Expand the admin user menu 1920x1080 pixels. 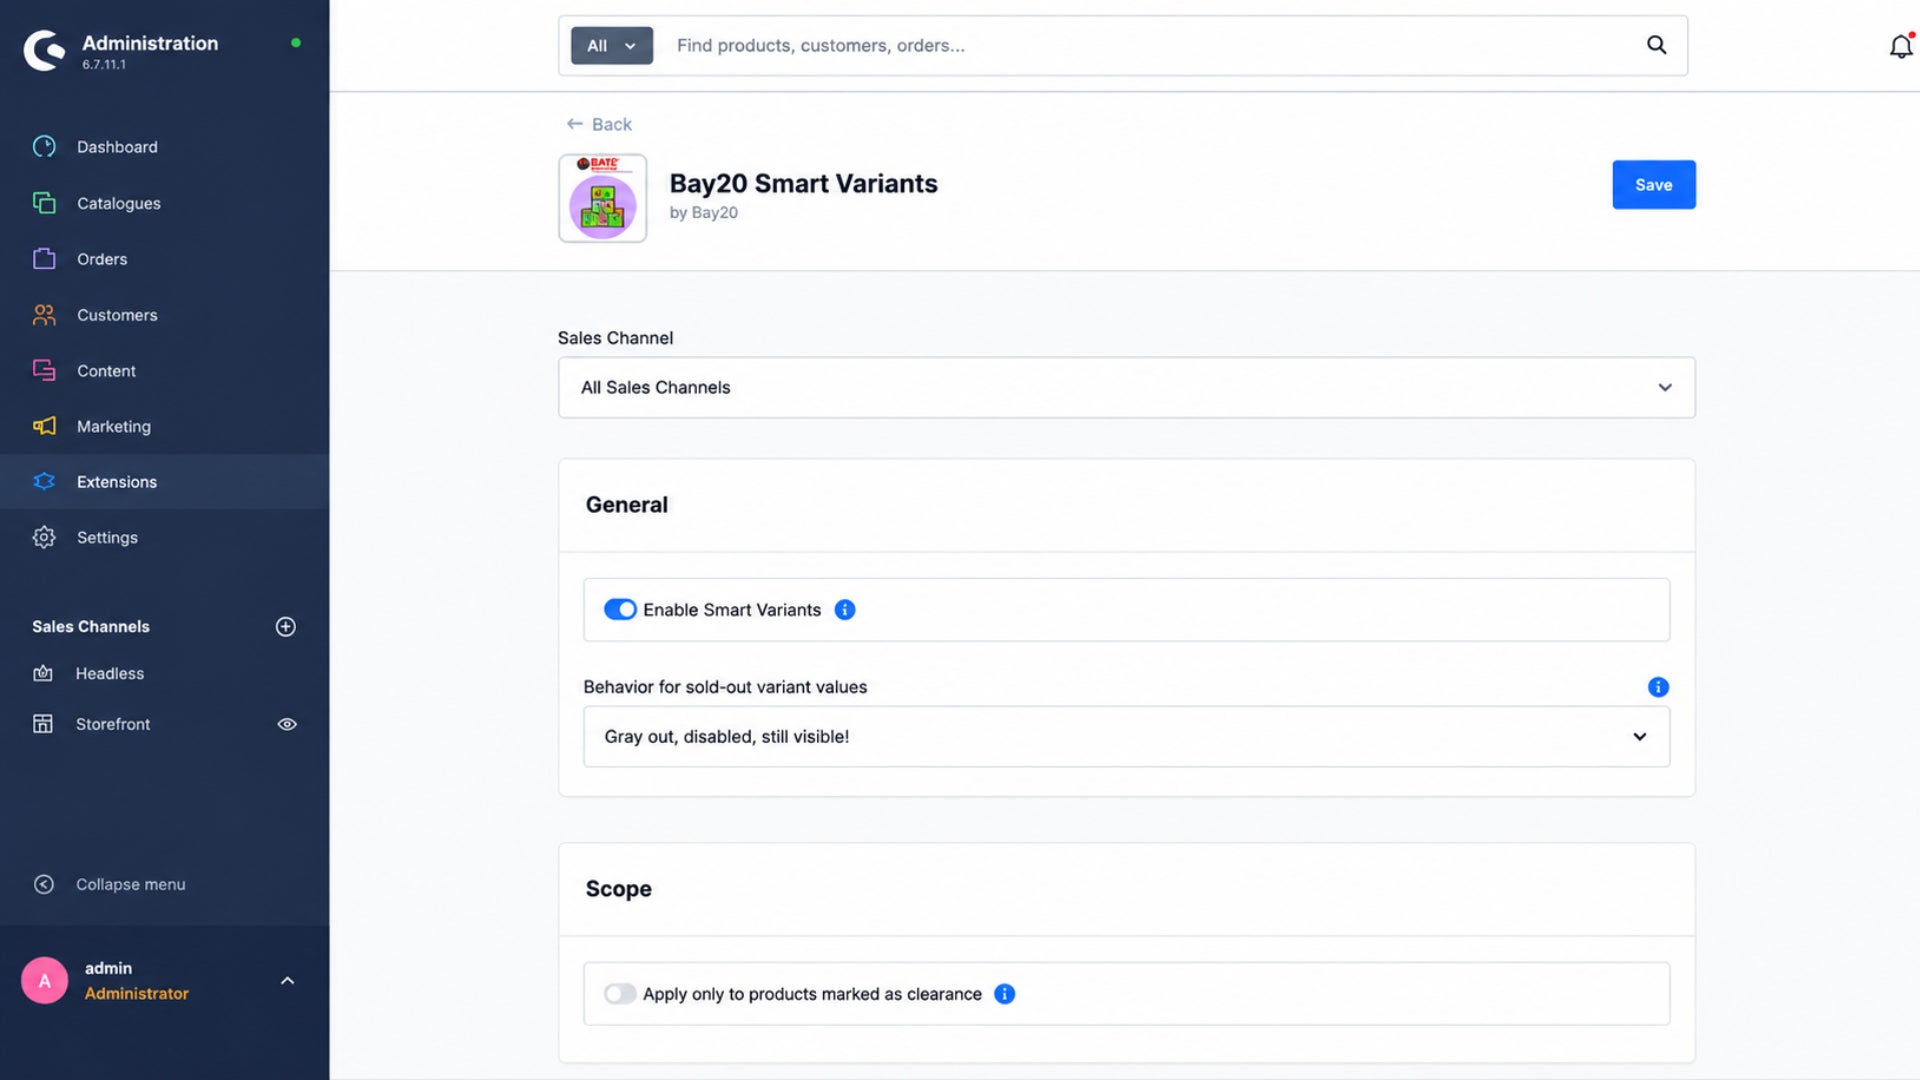[288, 981]
